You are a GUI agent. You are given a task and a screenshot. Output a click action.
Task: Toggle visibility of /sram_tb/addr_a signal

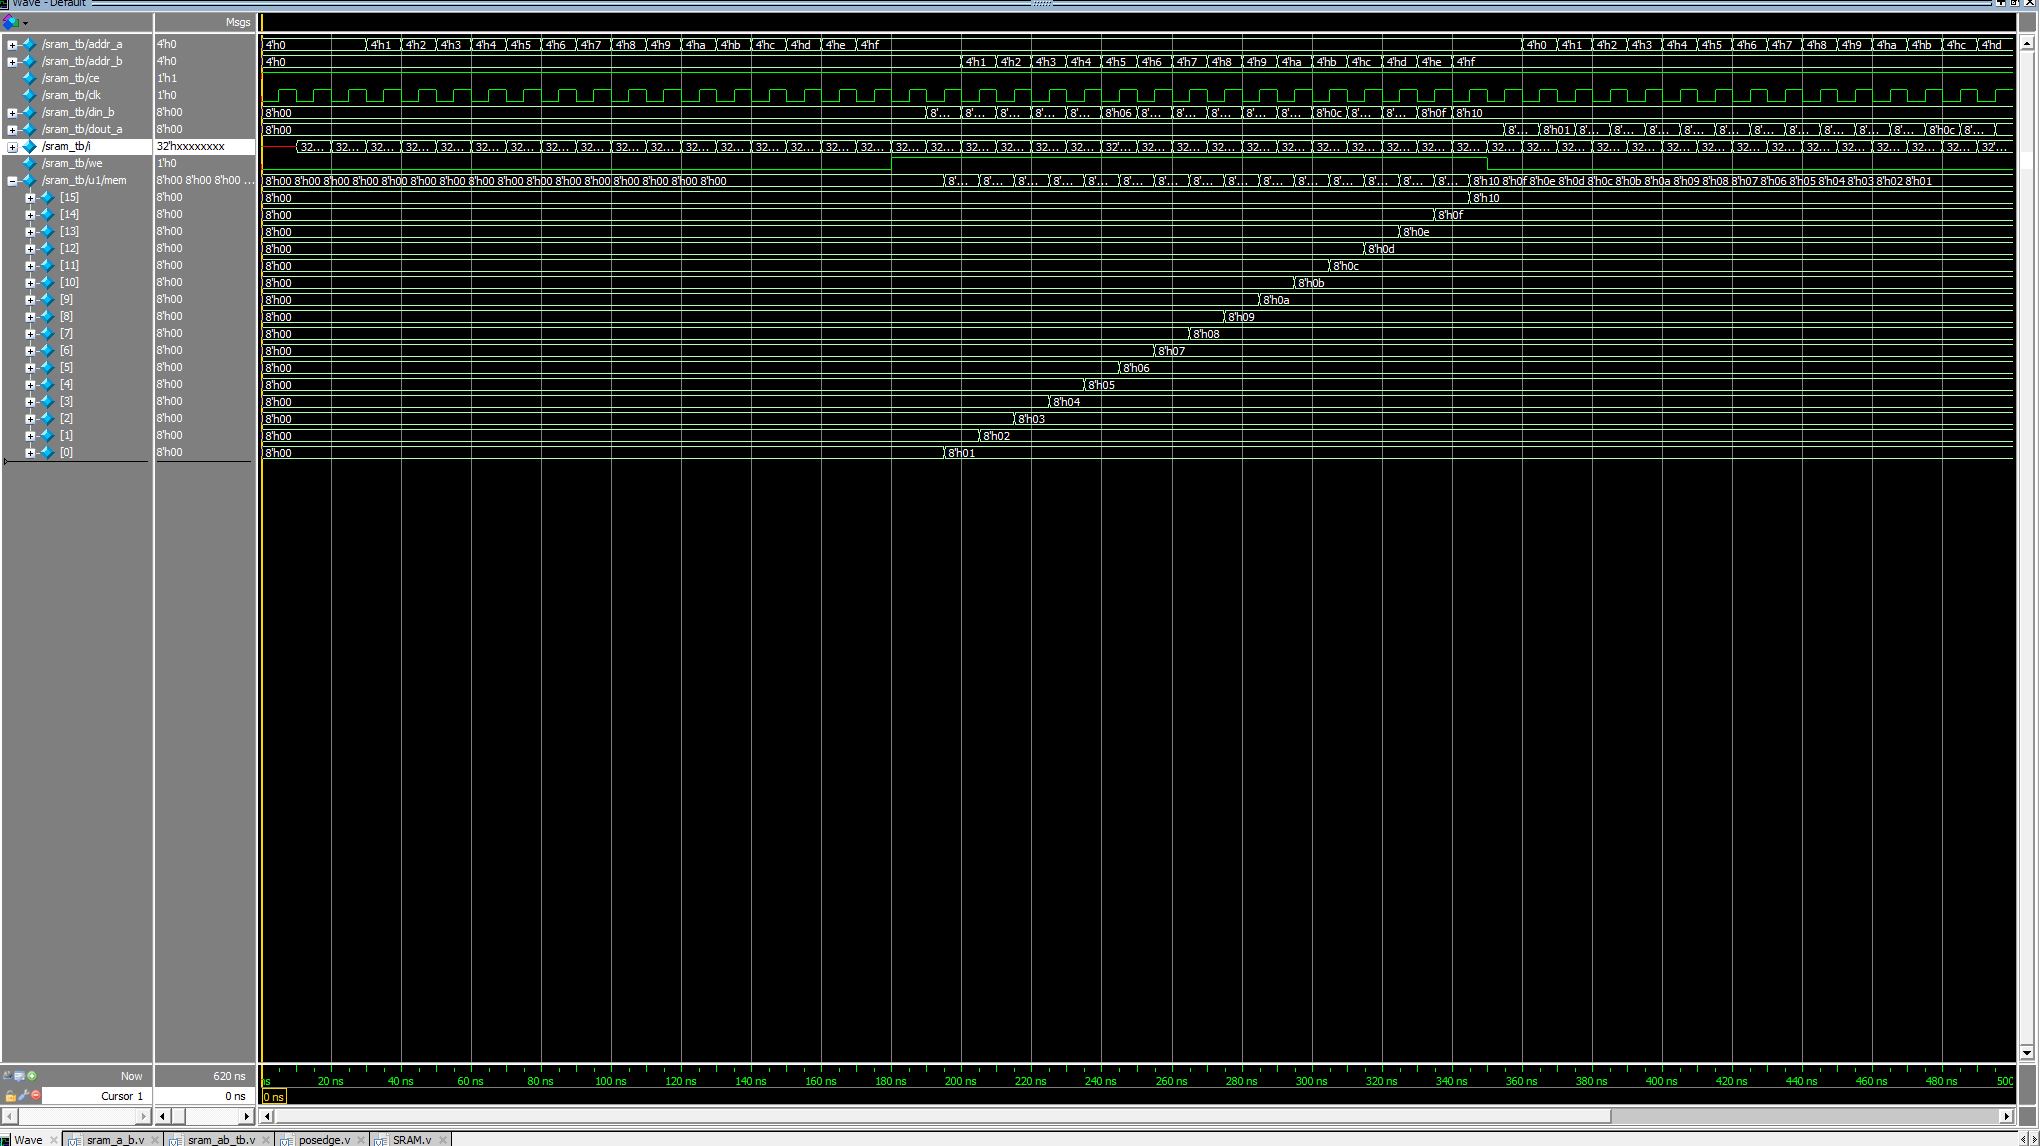(11, 43)
